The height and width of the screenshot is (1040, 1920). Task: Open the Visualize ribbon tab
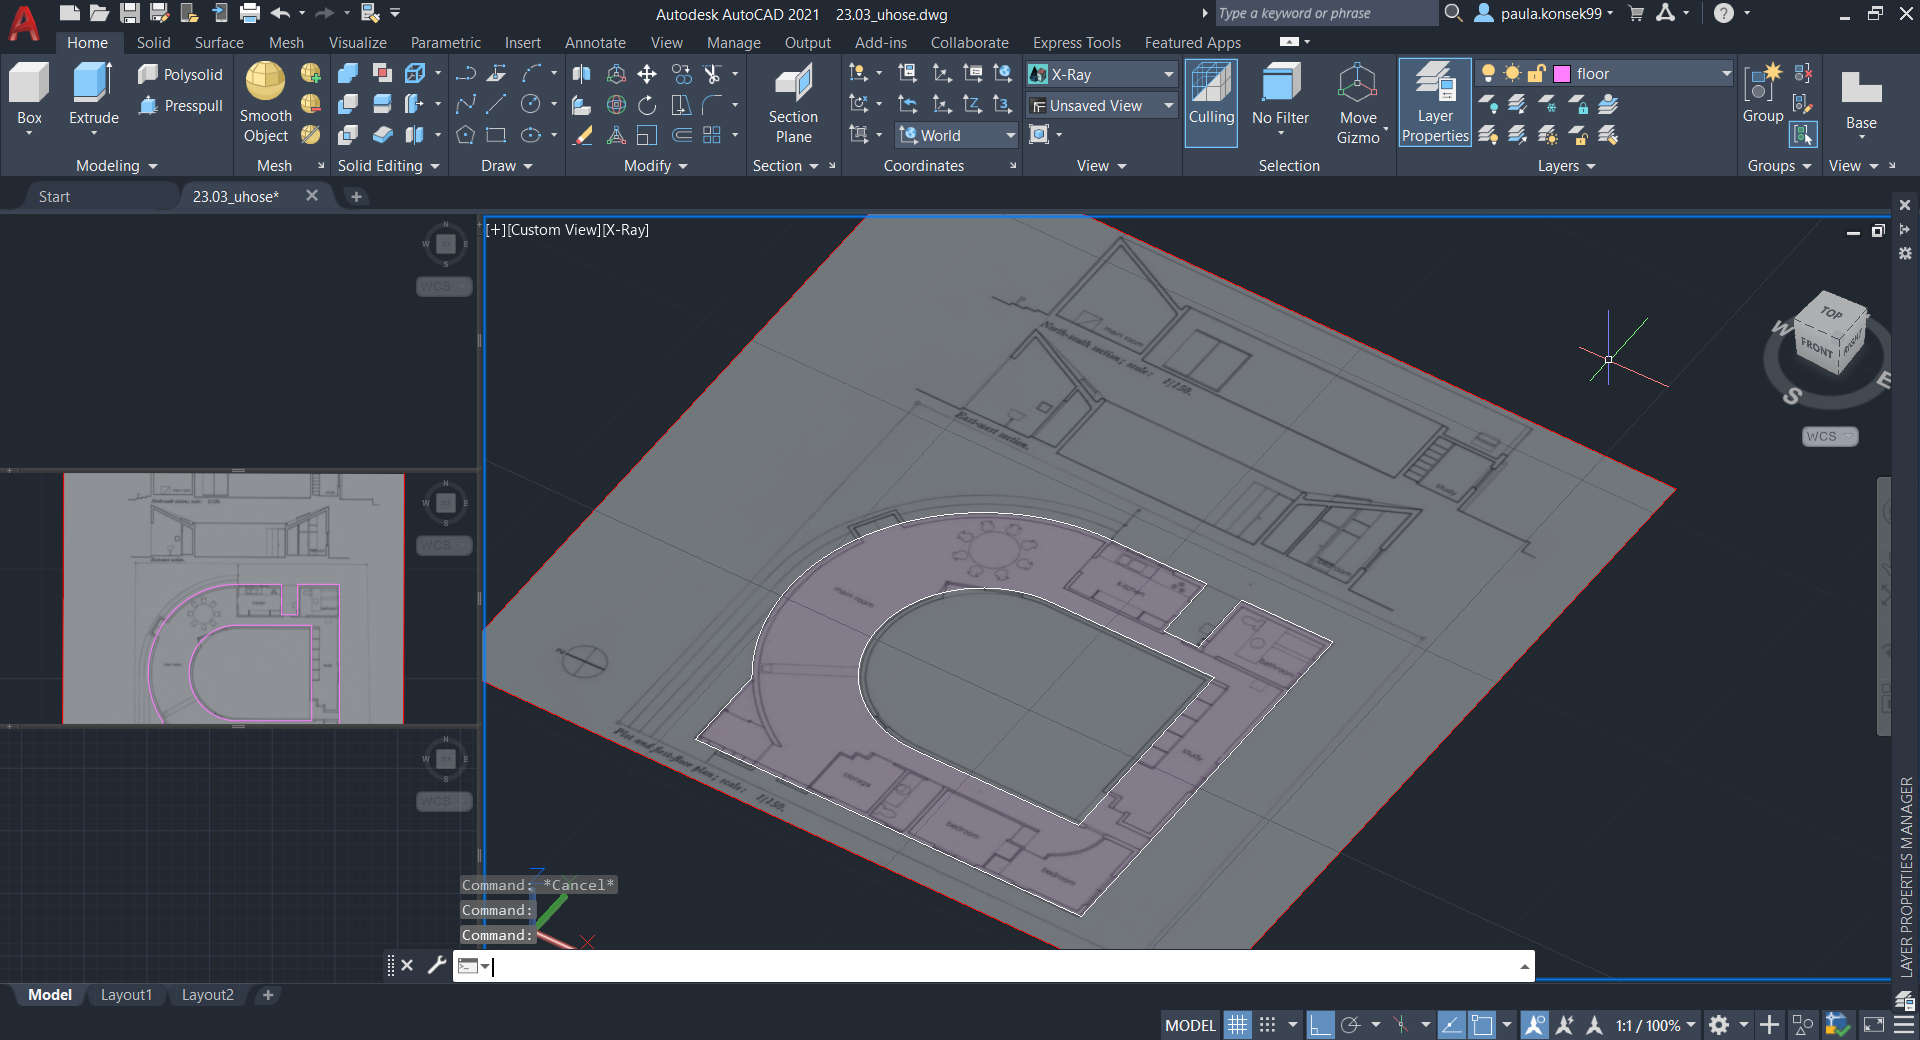click(x=357, y=42)
